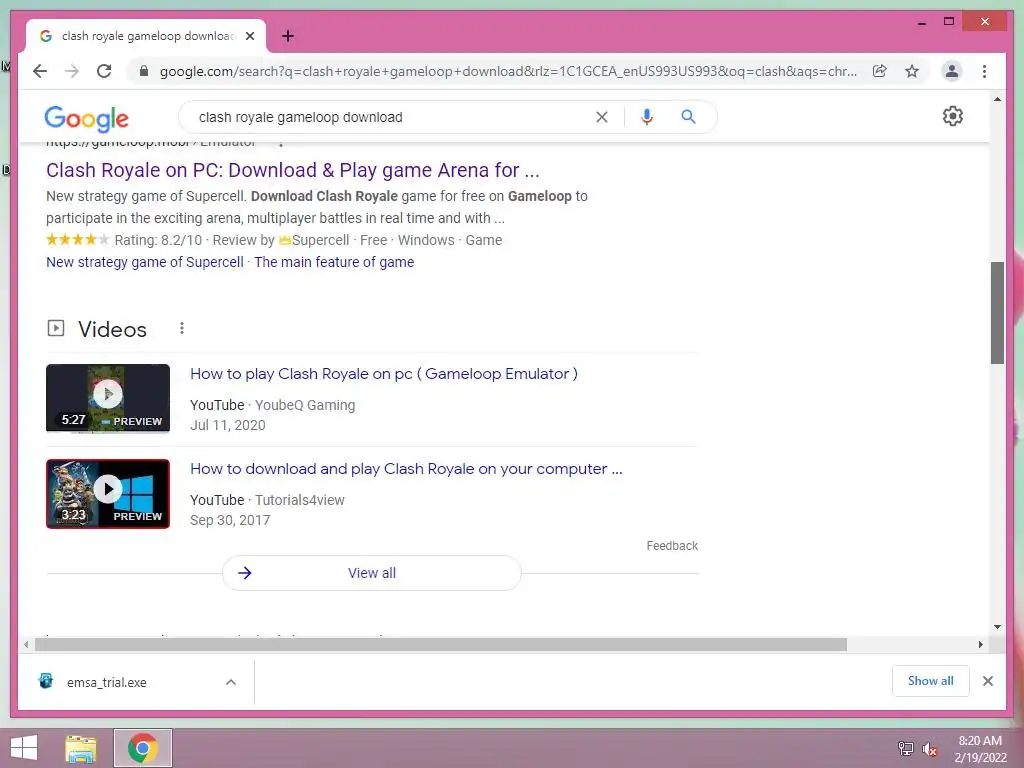Image resolution: width=1024 pixels, height=768 pixels.
Task: Open Chrome profile avatar menu
Action: [x=952, y=71]
